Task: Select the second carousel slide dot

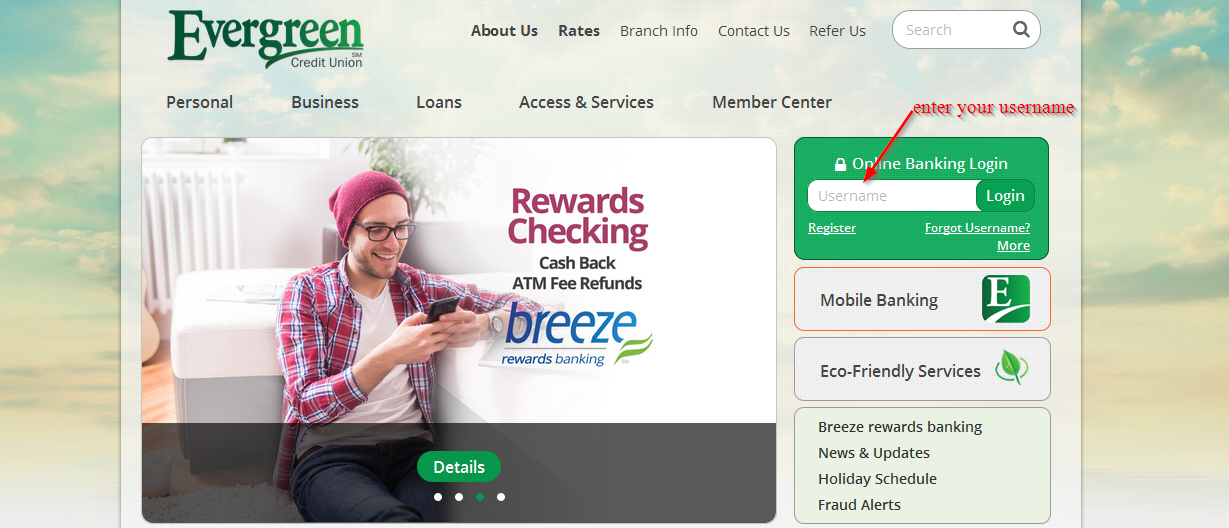Action: pos(458,496)
